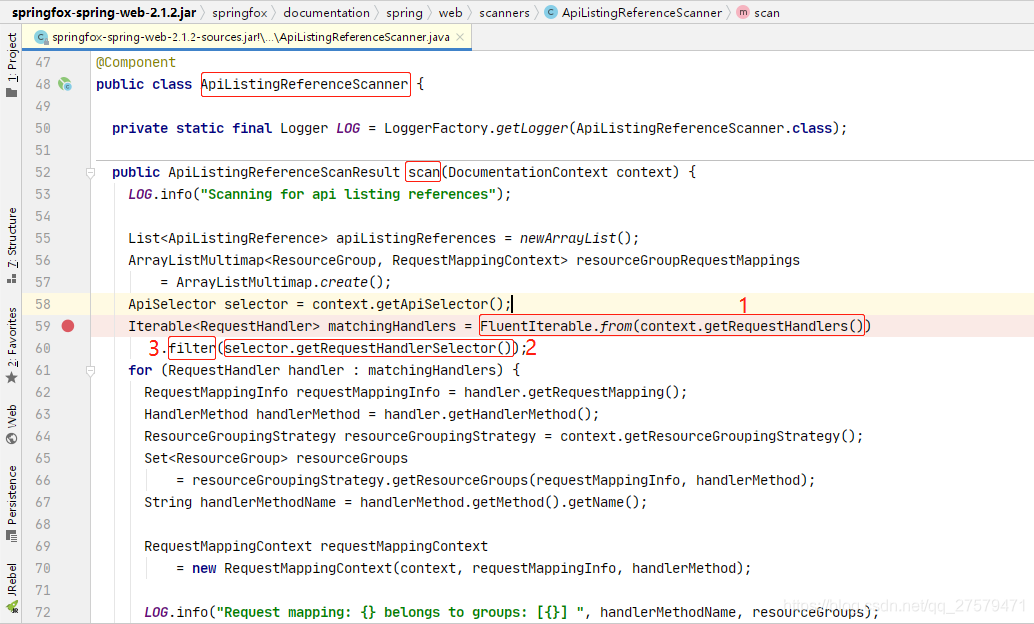Click line number 58 in gutter
The height and width of the screenshot is (624, 1034).
coord(43,304)
